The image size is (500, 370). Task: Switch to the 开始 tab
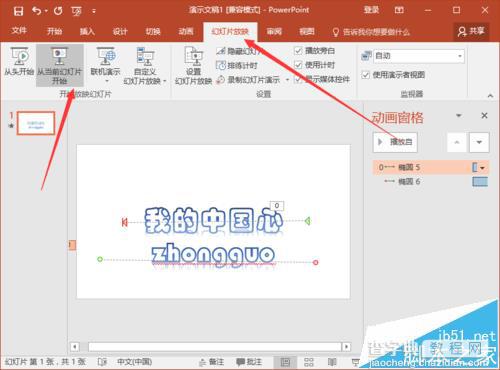pos(54,31)
